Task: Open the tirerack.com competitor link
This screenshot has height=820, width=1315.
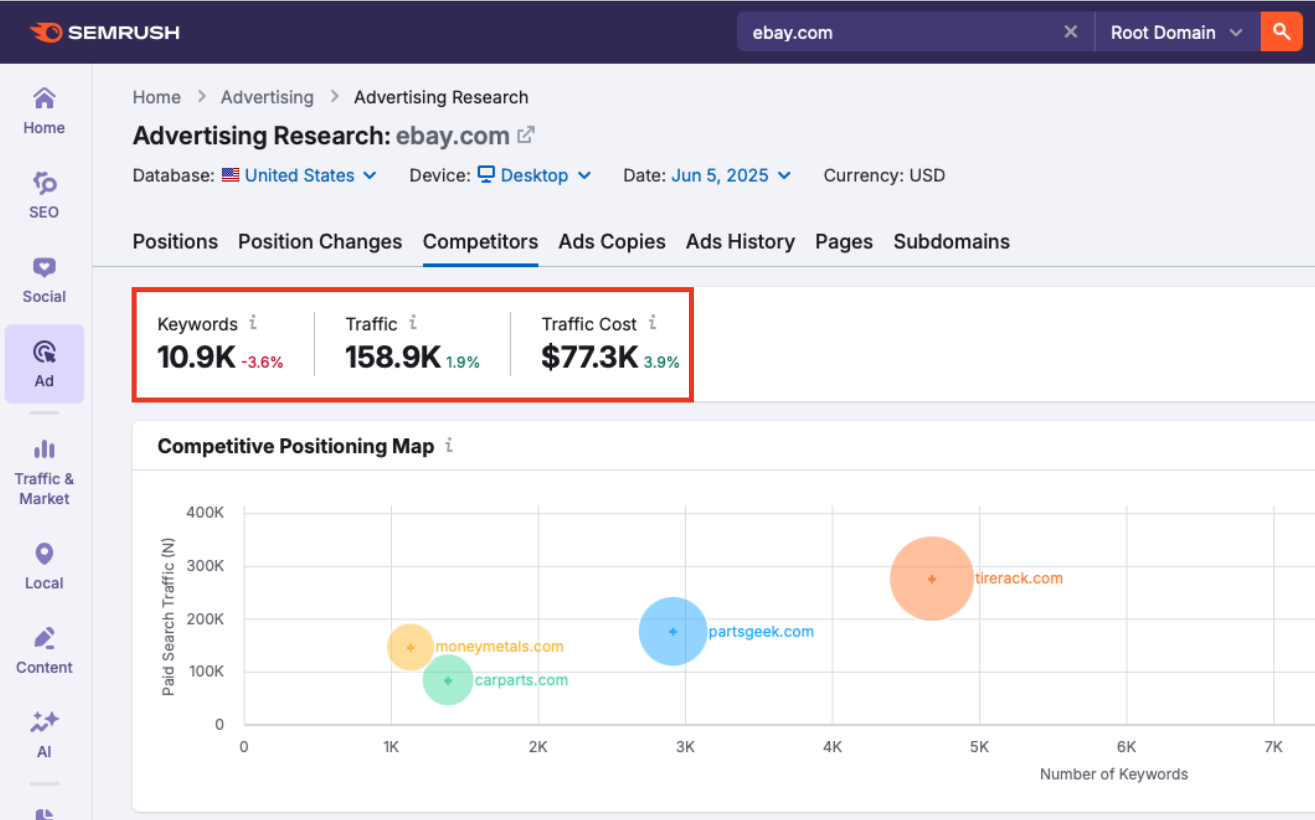Action: click(1018, 578)
